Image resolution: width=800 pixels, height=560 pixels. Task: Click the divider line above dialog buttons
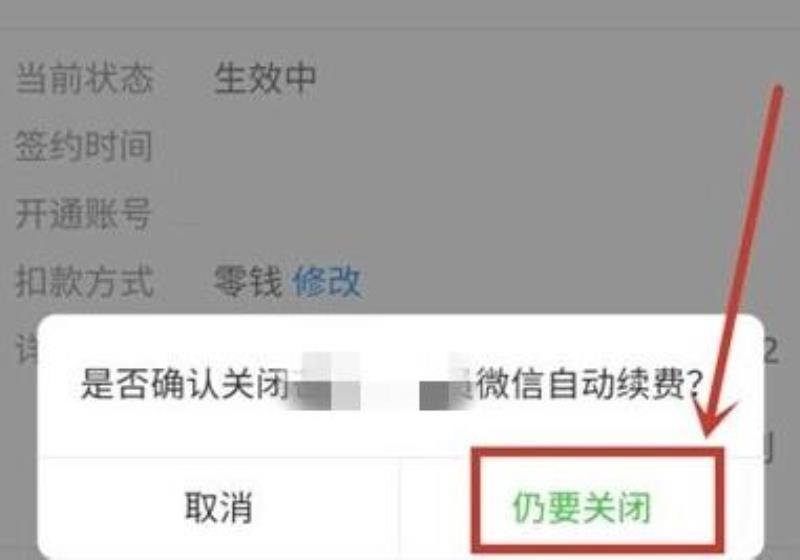coord(401,458)
